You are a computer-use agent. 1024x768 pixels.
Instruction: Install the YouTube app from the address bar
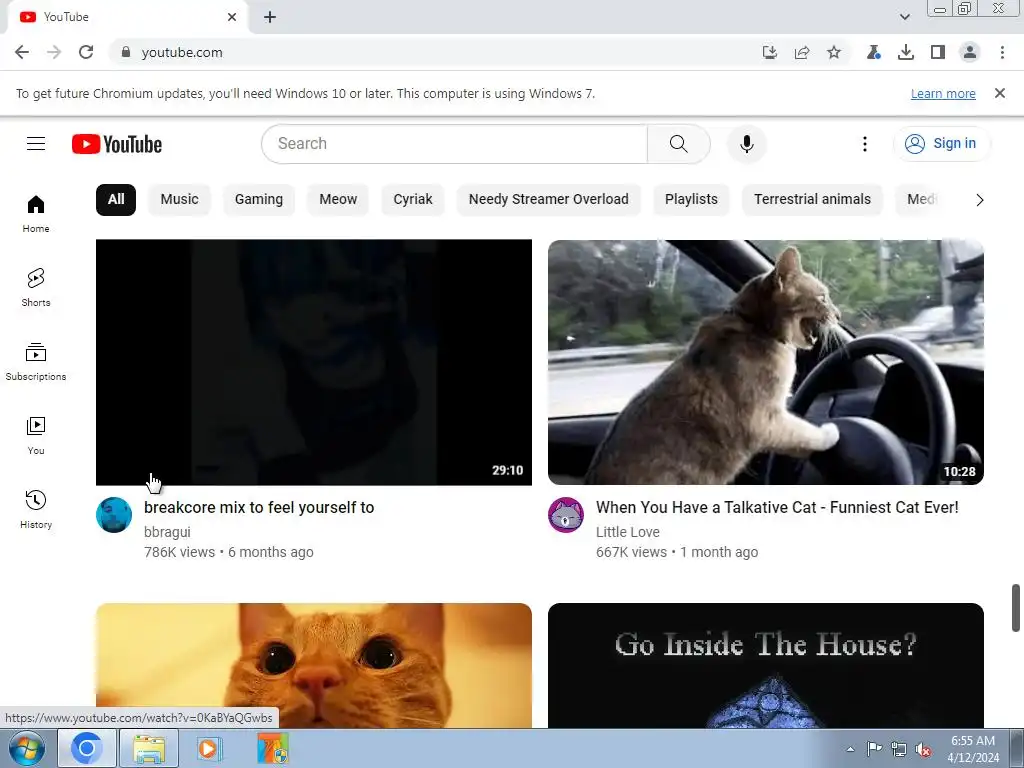(770, 52)
